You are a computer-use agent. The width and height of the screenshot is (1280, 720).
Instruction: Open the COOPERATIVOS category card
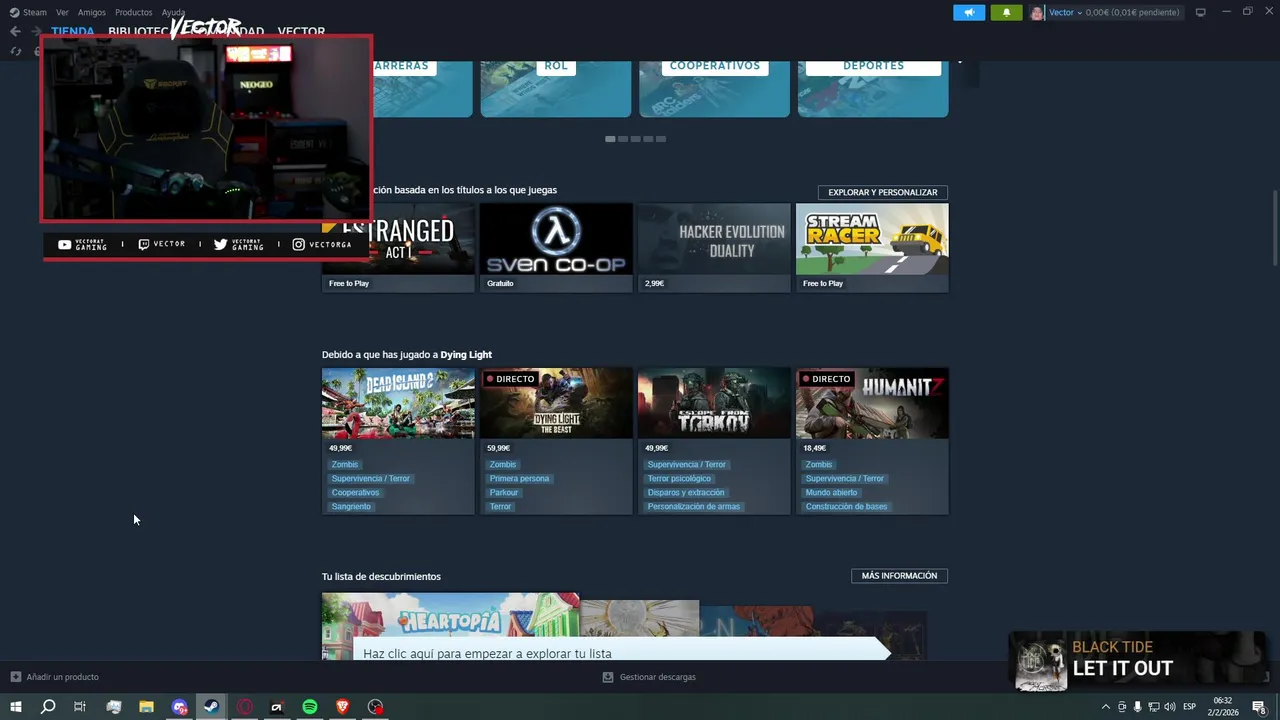click(714, 89)
